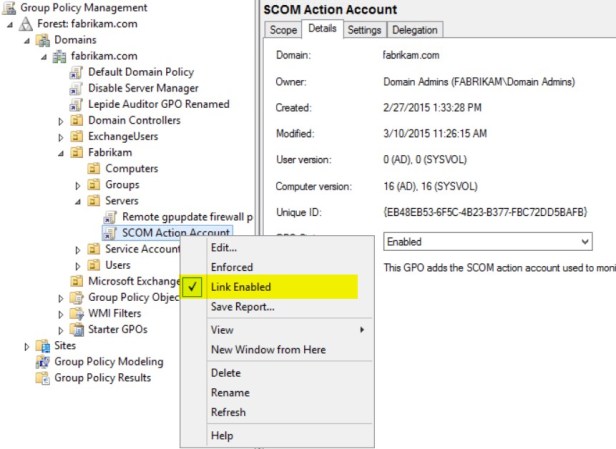Select the Remote gpupdate firewall GPO link
This screenshot has width=616, height=449.
pyautogui.click(x=187, y=217)
